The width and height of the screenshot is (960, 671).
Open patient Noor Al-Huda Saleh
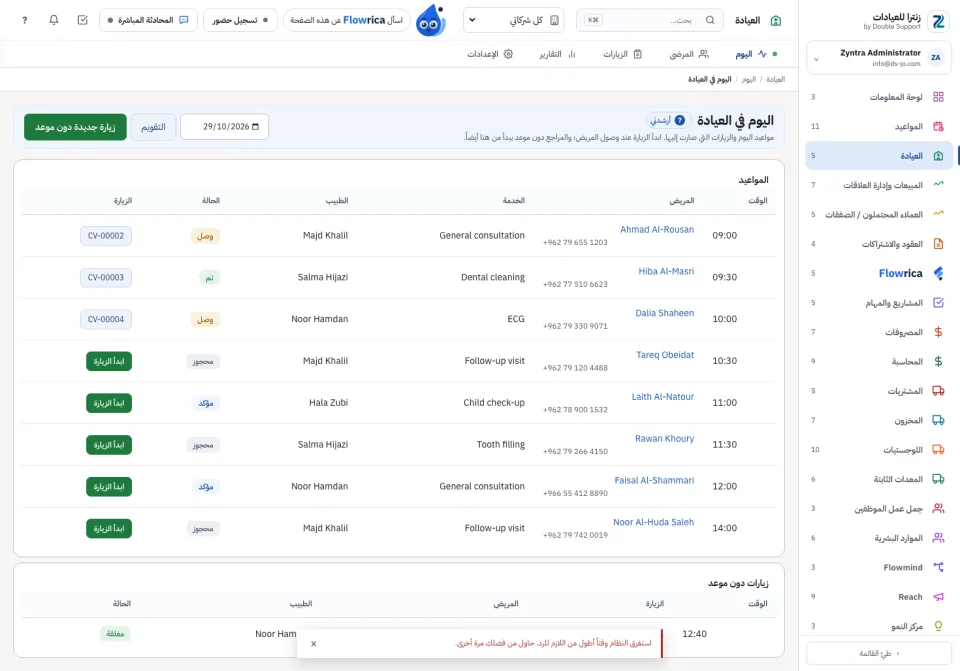tap(653, 522)
